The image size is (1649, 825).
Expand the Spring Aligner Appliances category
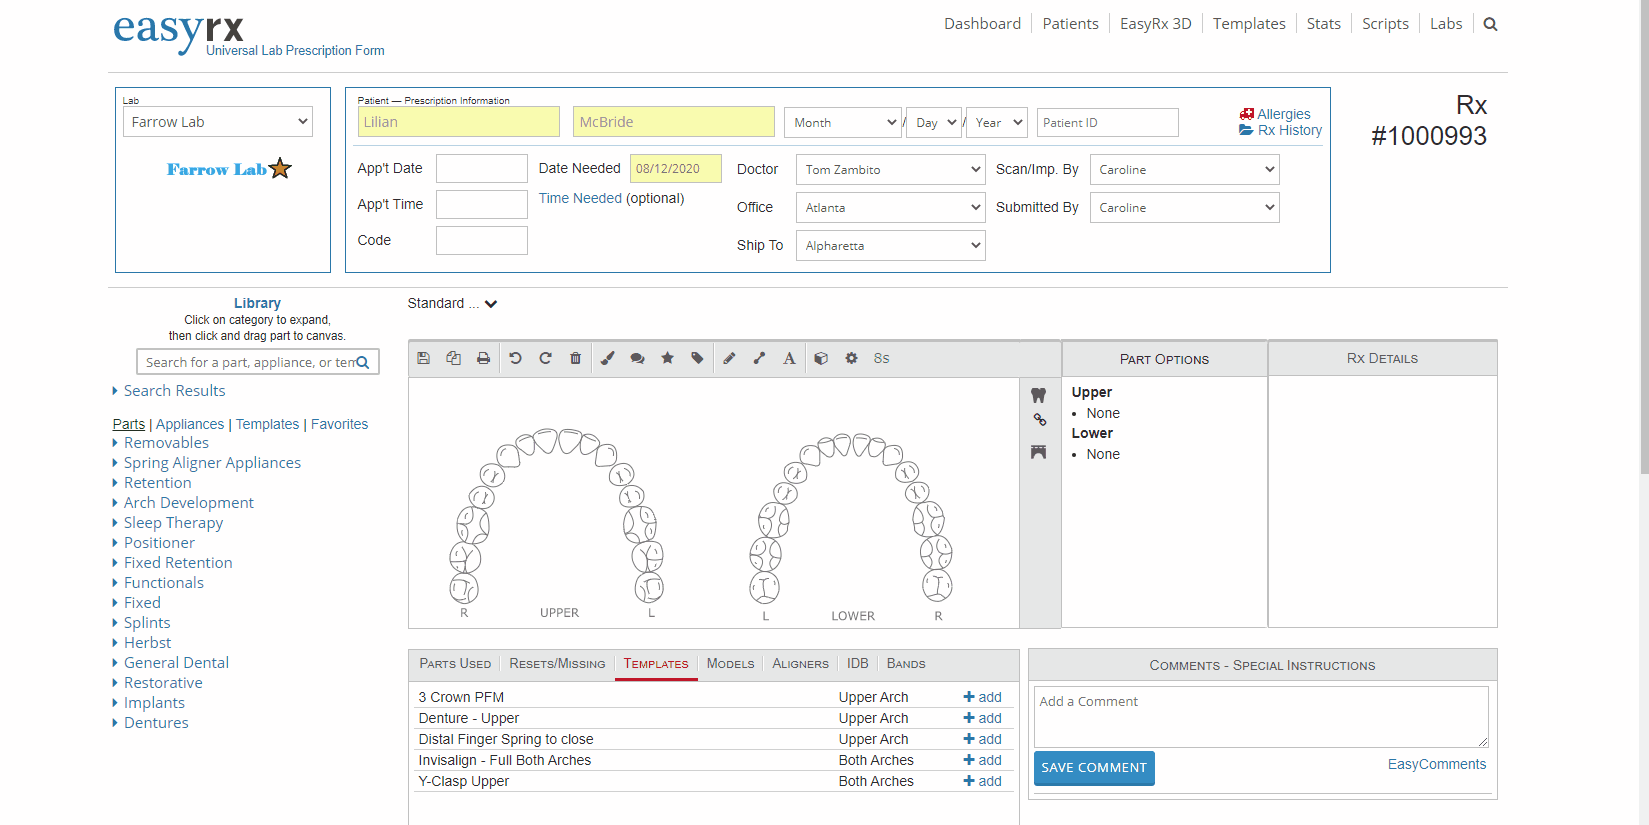212,462
